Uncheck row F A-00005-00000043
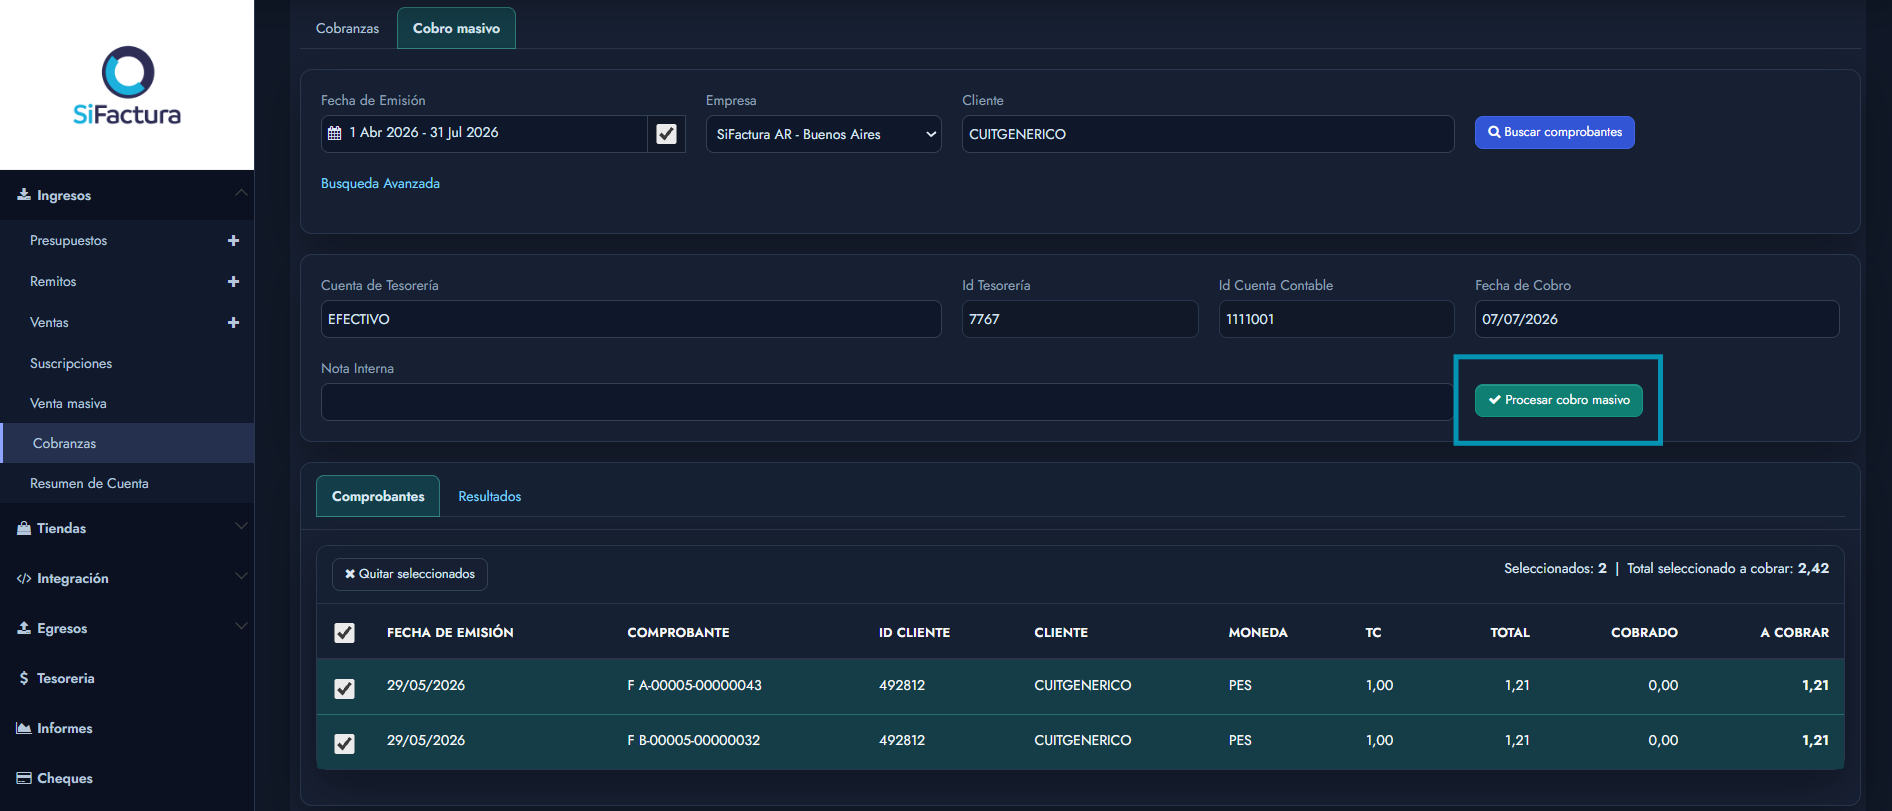 click(x=344, y=689)
